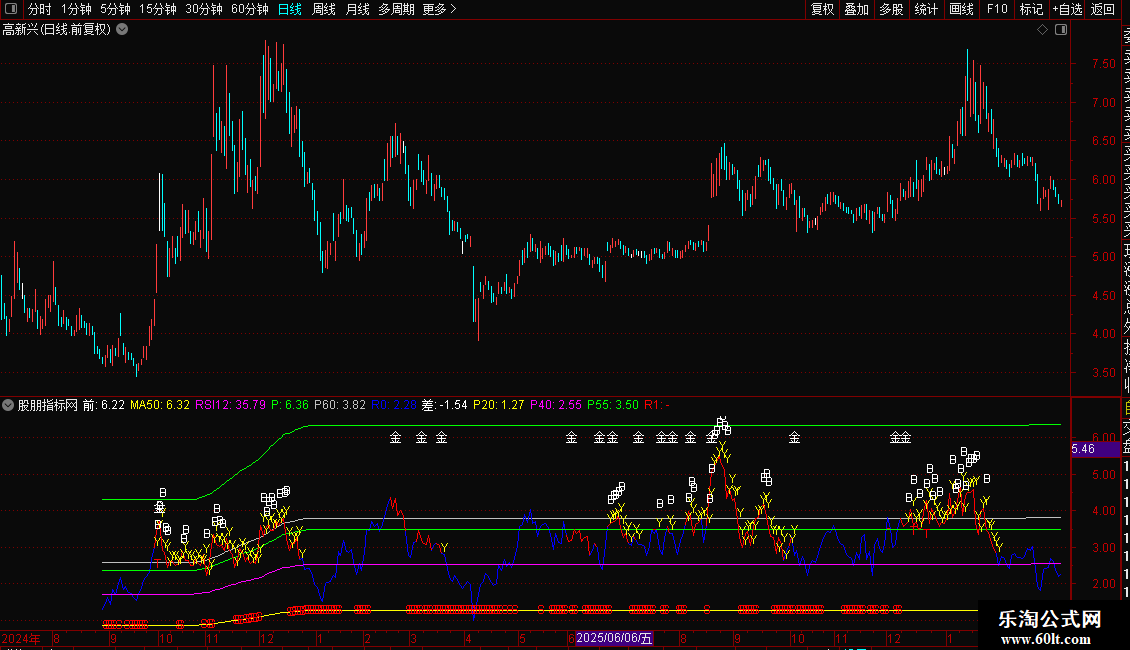This screenshot has height=650, width=1130.
Task: Activate the 画线 drawing tool
Action: (x=961, y=9)
